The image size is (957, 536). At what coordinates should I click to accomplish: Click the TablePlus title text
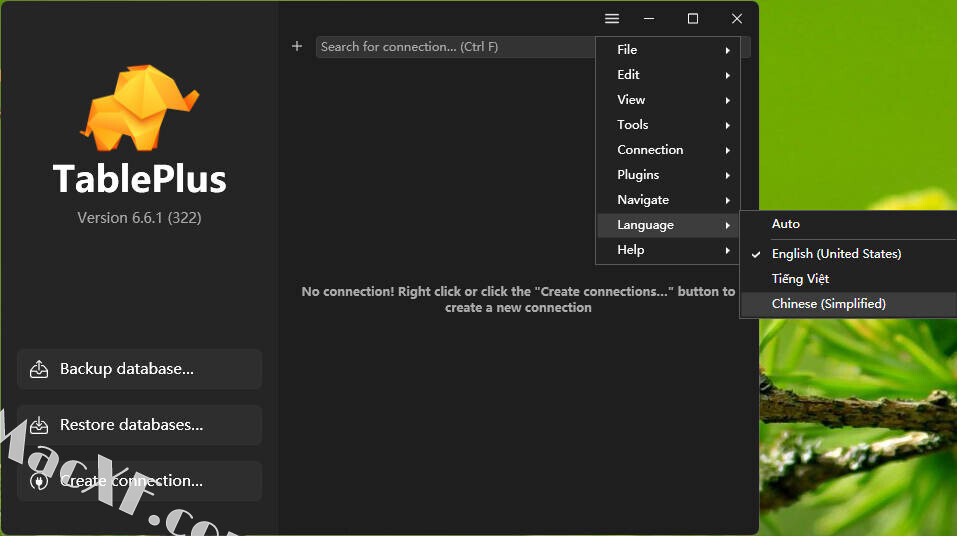point(140,179)
